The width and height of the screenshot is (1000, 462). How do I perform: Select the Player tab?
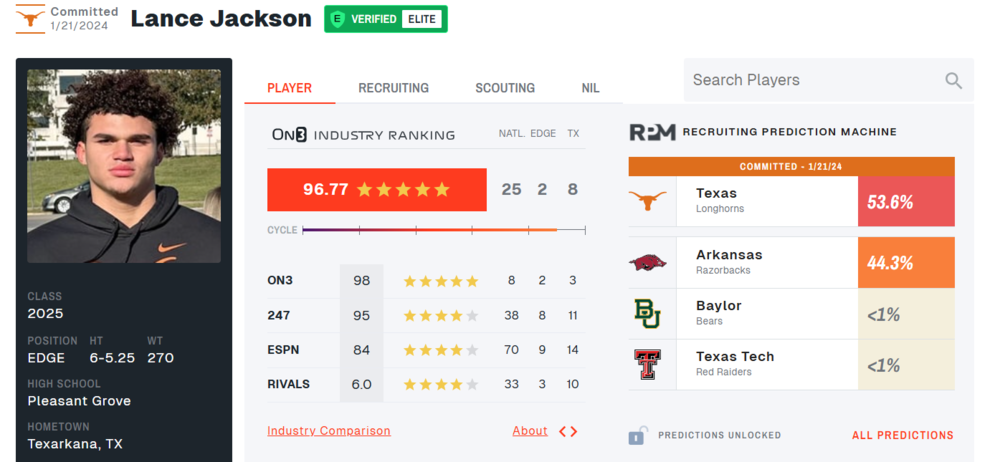289,88
